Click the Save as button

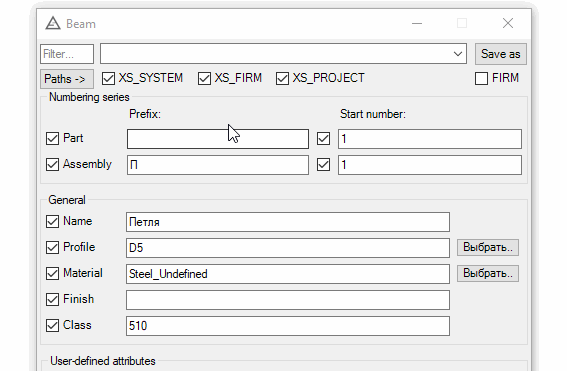coord(500,54)
